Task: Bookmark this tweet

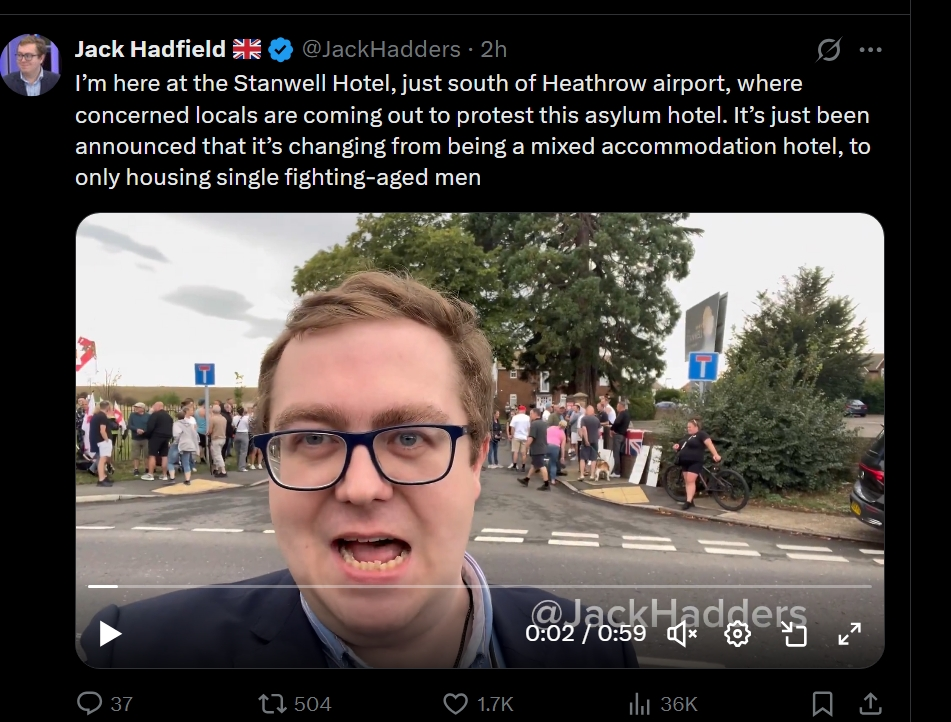Action: (x=822, y=703)
